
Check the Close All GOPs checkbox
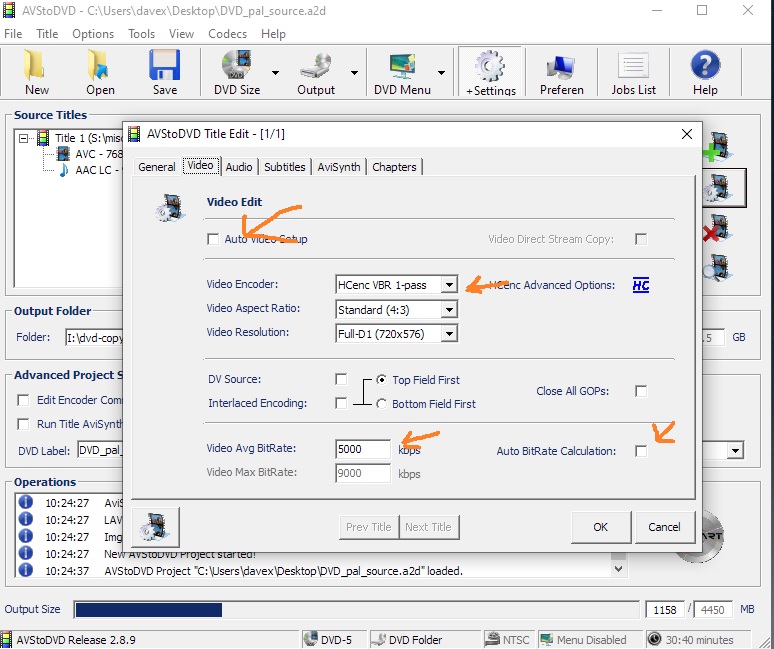641,391
